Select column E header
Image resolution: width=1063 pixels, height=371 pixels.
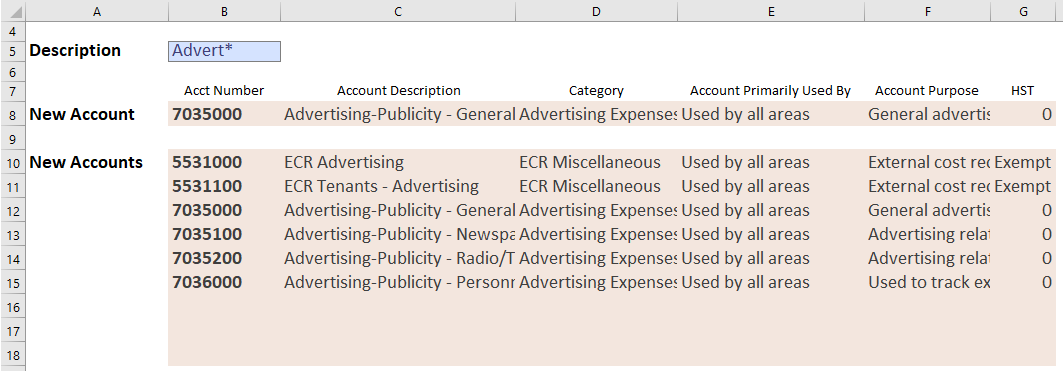(x=771, y=12)
